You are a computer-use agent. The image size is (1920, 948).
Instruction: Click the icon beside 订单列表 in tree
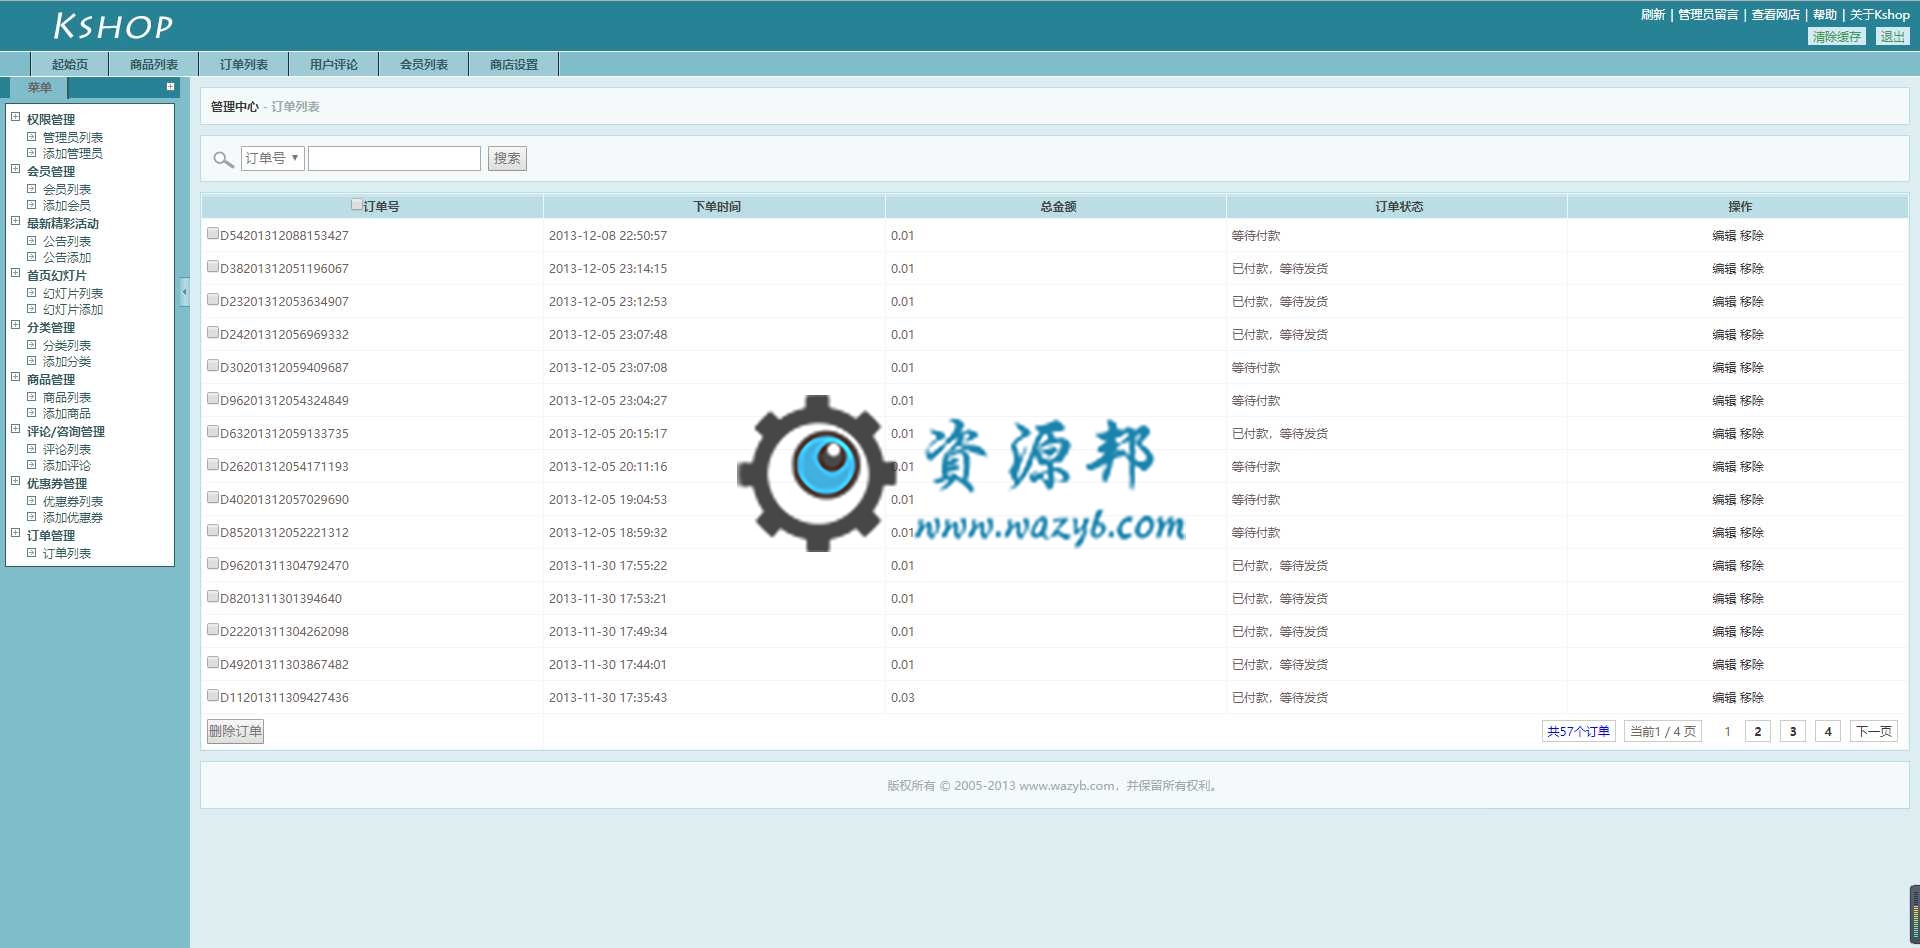point(31,553)
